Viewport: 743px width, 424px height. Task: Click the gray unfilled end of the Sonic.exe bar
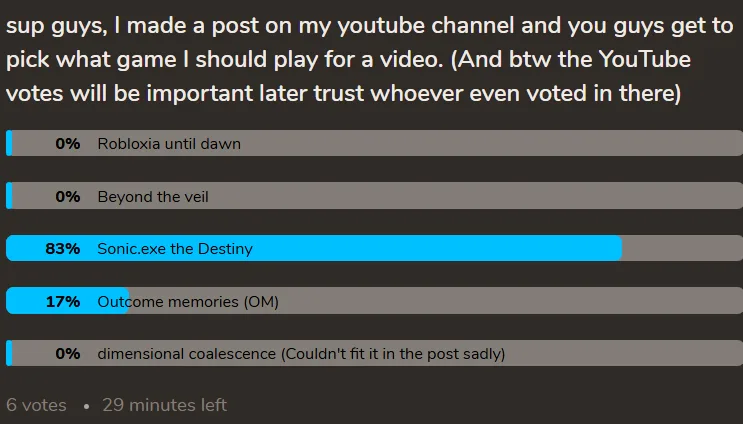click(x=682, y=249)
